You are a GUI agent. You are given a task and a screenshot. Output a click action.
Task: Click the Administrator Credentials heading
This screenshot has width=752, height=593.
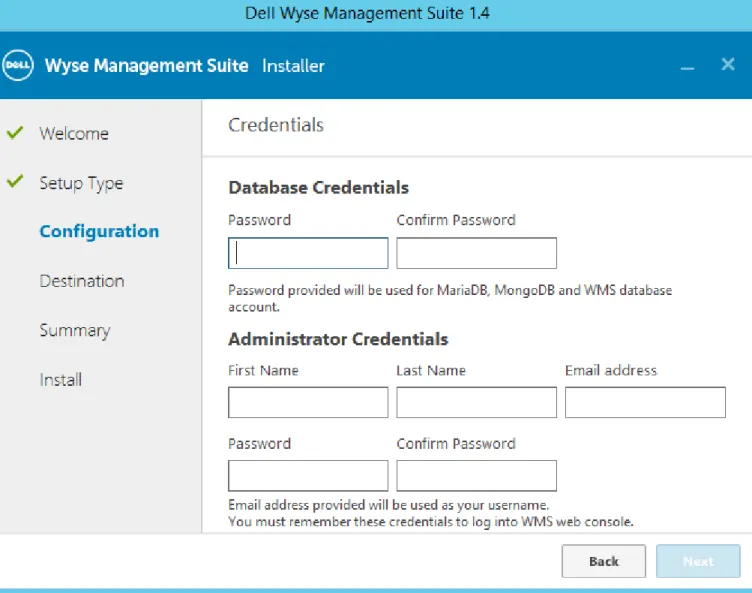click(x=338, y=339)
